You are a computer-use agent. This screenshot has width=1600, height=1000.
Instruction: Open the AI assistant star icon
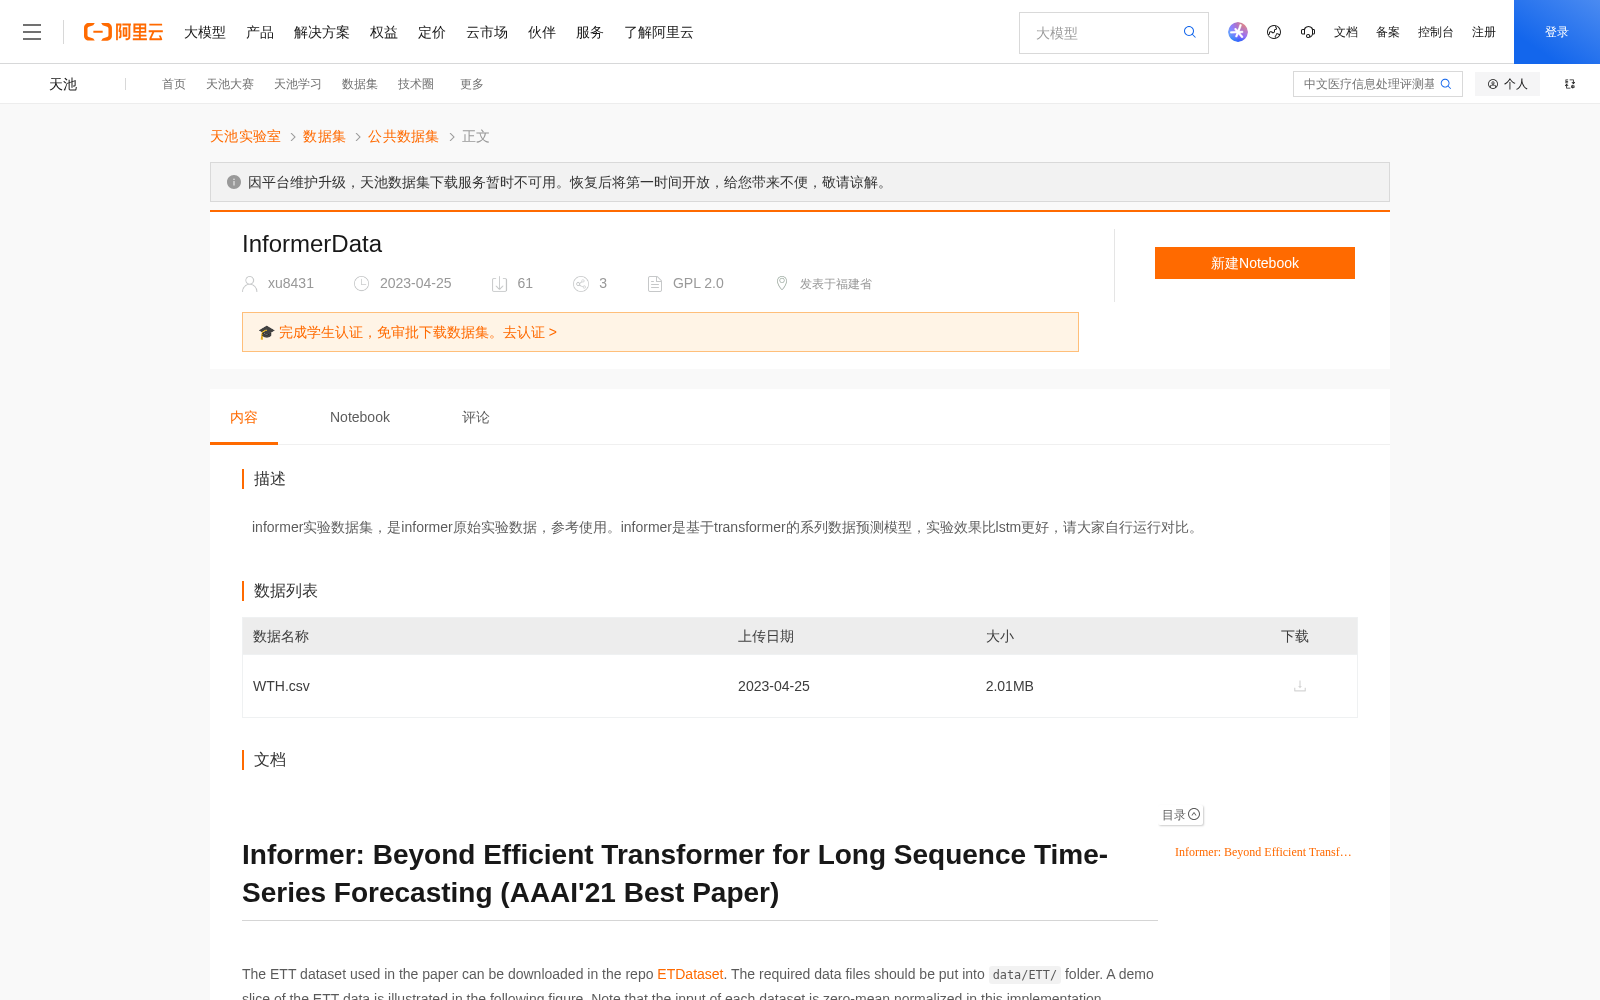pyautogui.click(x=1238, y=32)
